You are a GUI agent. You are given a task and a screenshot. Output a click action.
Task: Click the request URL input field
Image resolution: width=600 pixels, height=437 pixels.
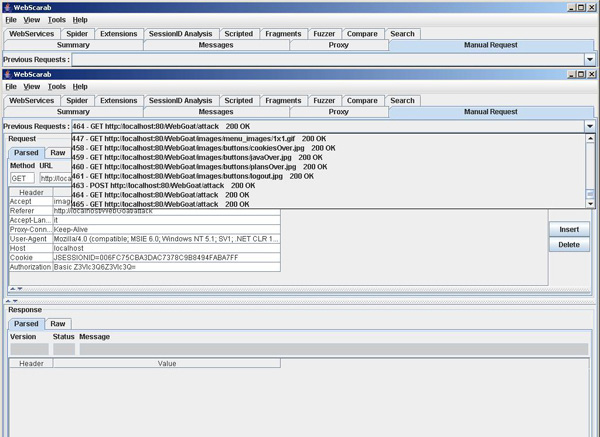click(x=56, y=178)
